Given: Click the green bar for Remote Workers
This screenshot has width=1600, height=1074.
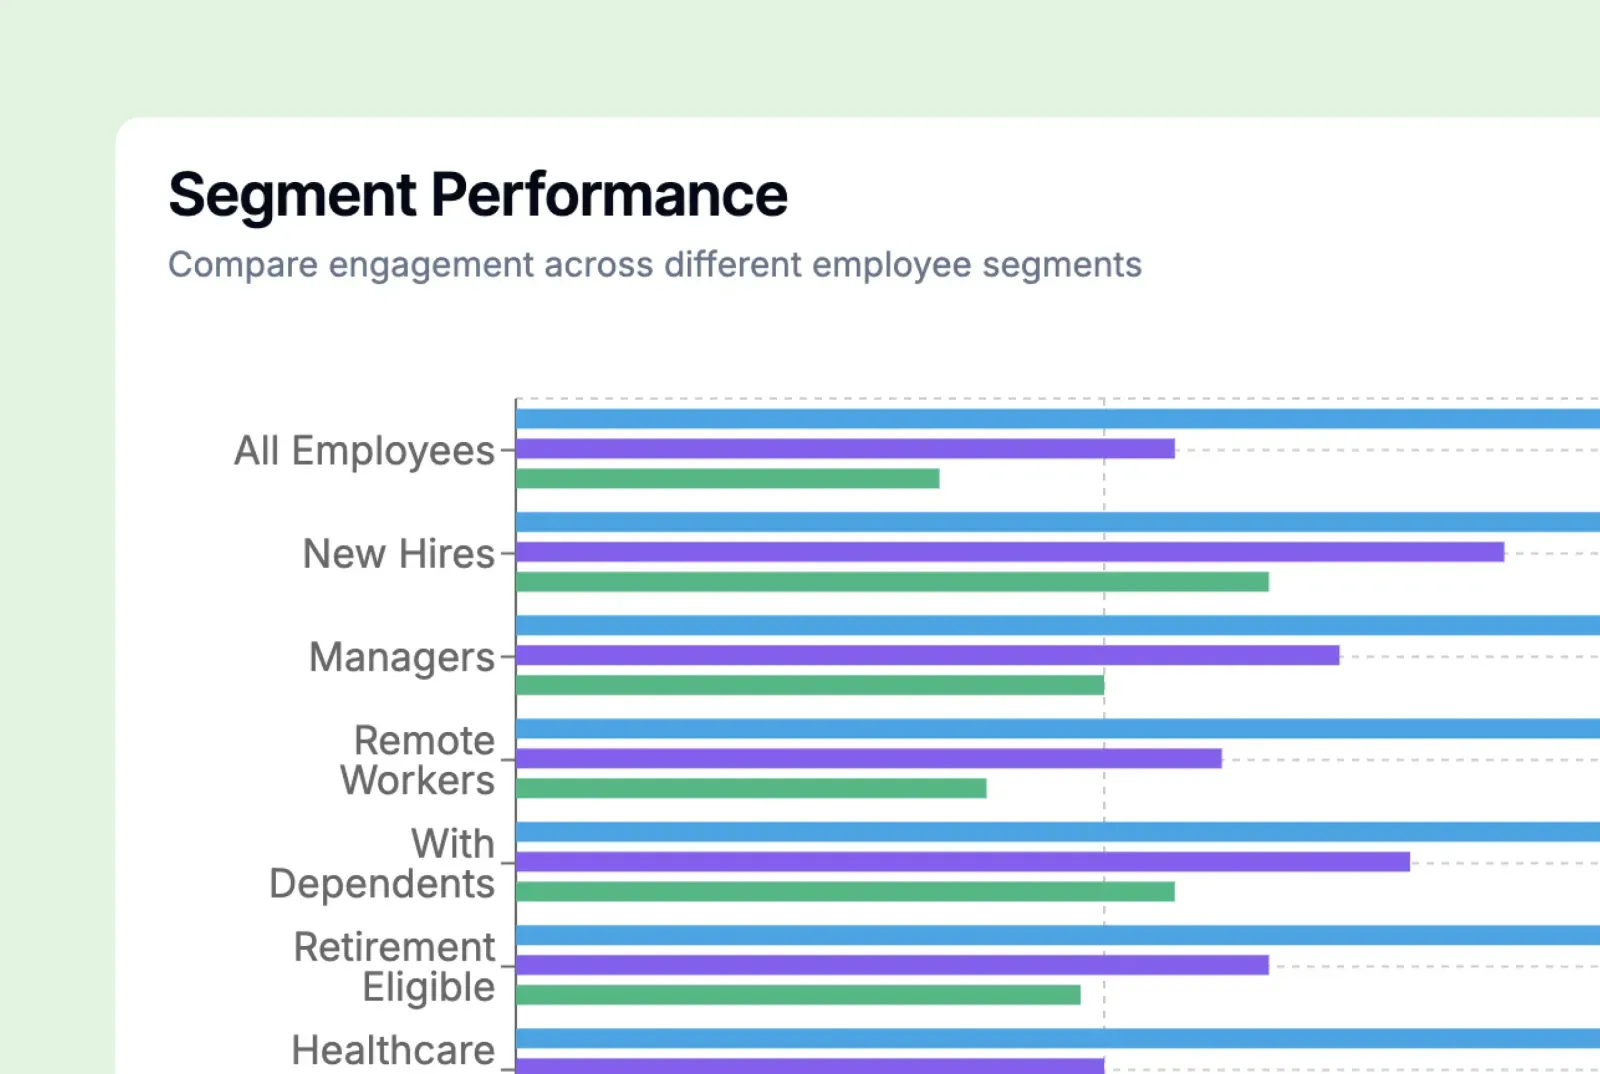Looking at the screenshot, I should (x=751, y=788).
